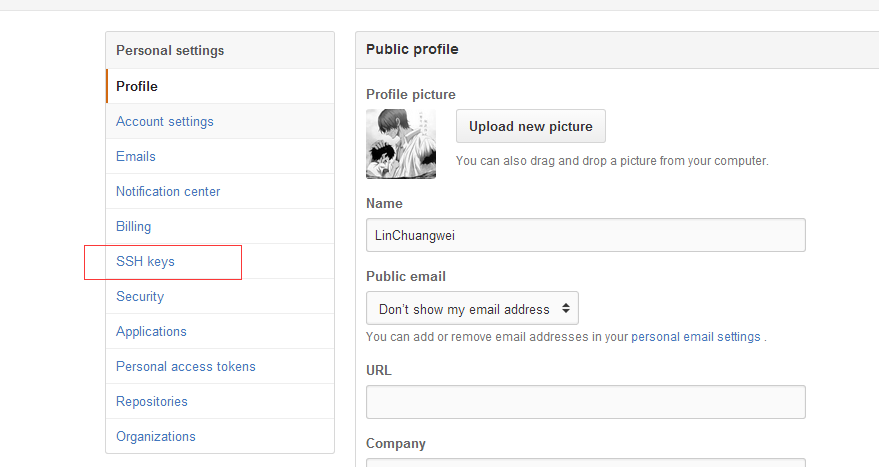Open the Profile settings tab
879x467 pixels.
click(220, 86)
